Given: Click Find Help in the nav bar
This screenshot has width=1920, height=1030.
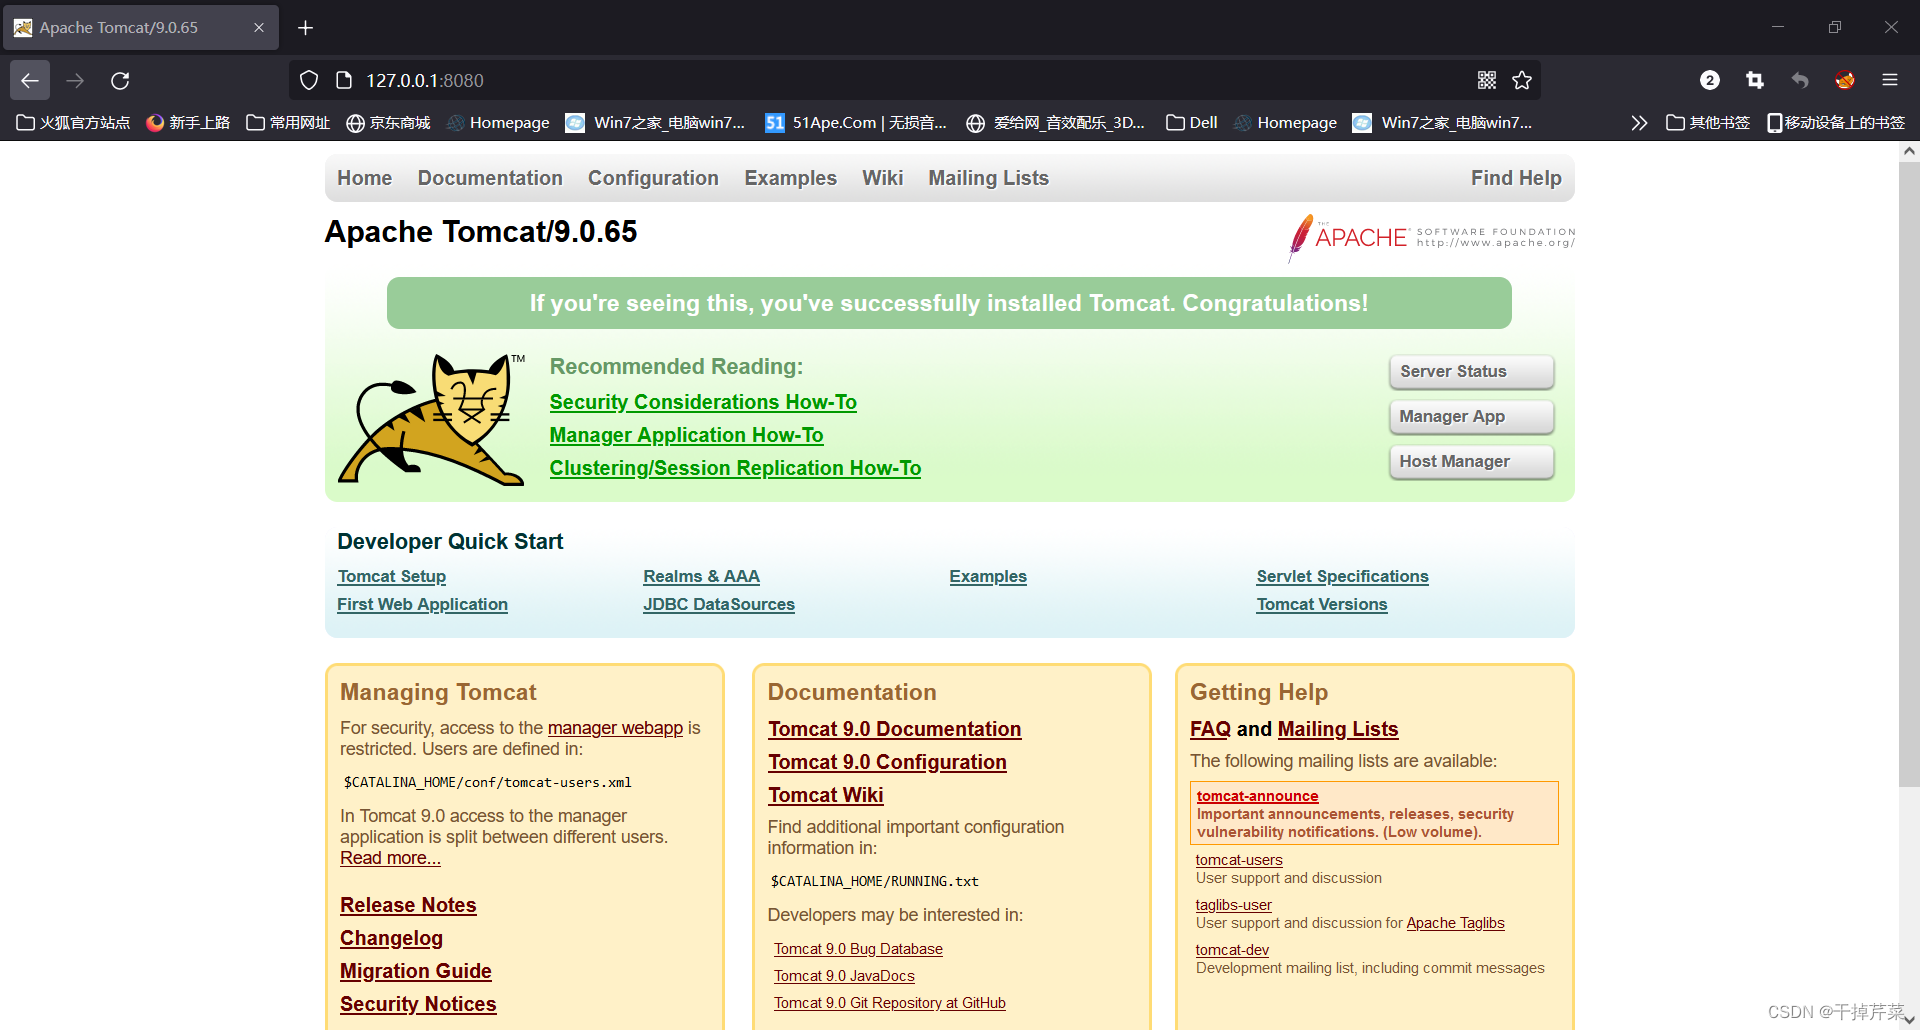Looking at the screenshot, I should coord(1516,178).
